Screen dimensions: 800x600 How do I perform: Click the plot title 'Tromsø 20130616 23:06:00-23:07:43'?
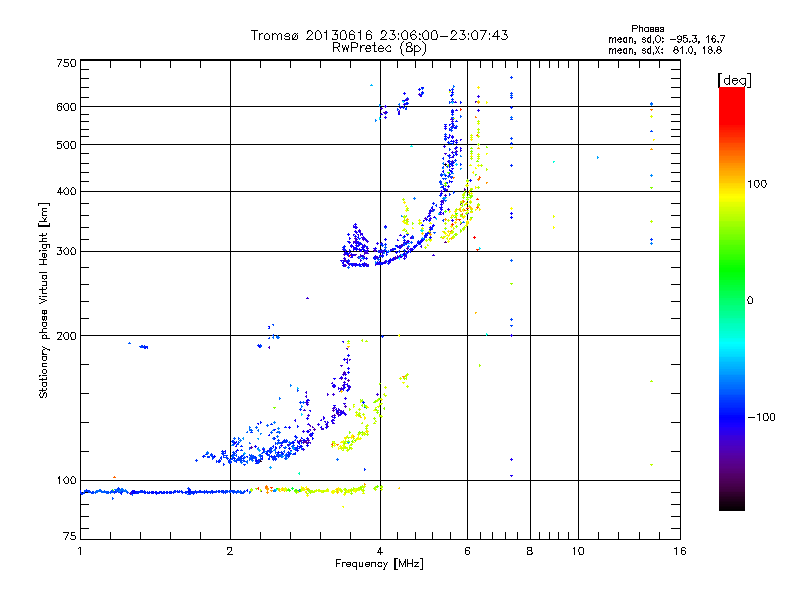click(x=379, y=35)
